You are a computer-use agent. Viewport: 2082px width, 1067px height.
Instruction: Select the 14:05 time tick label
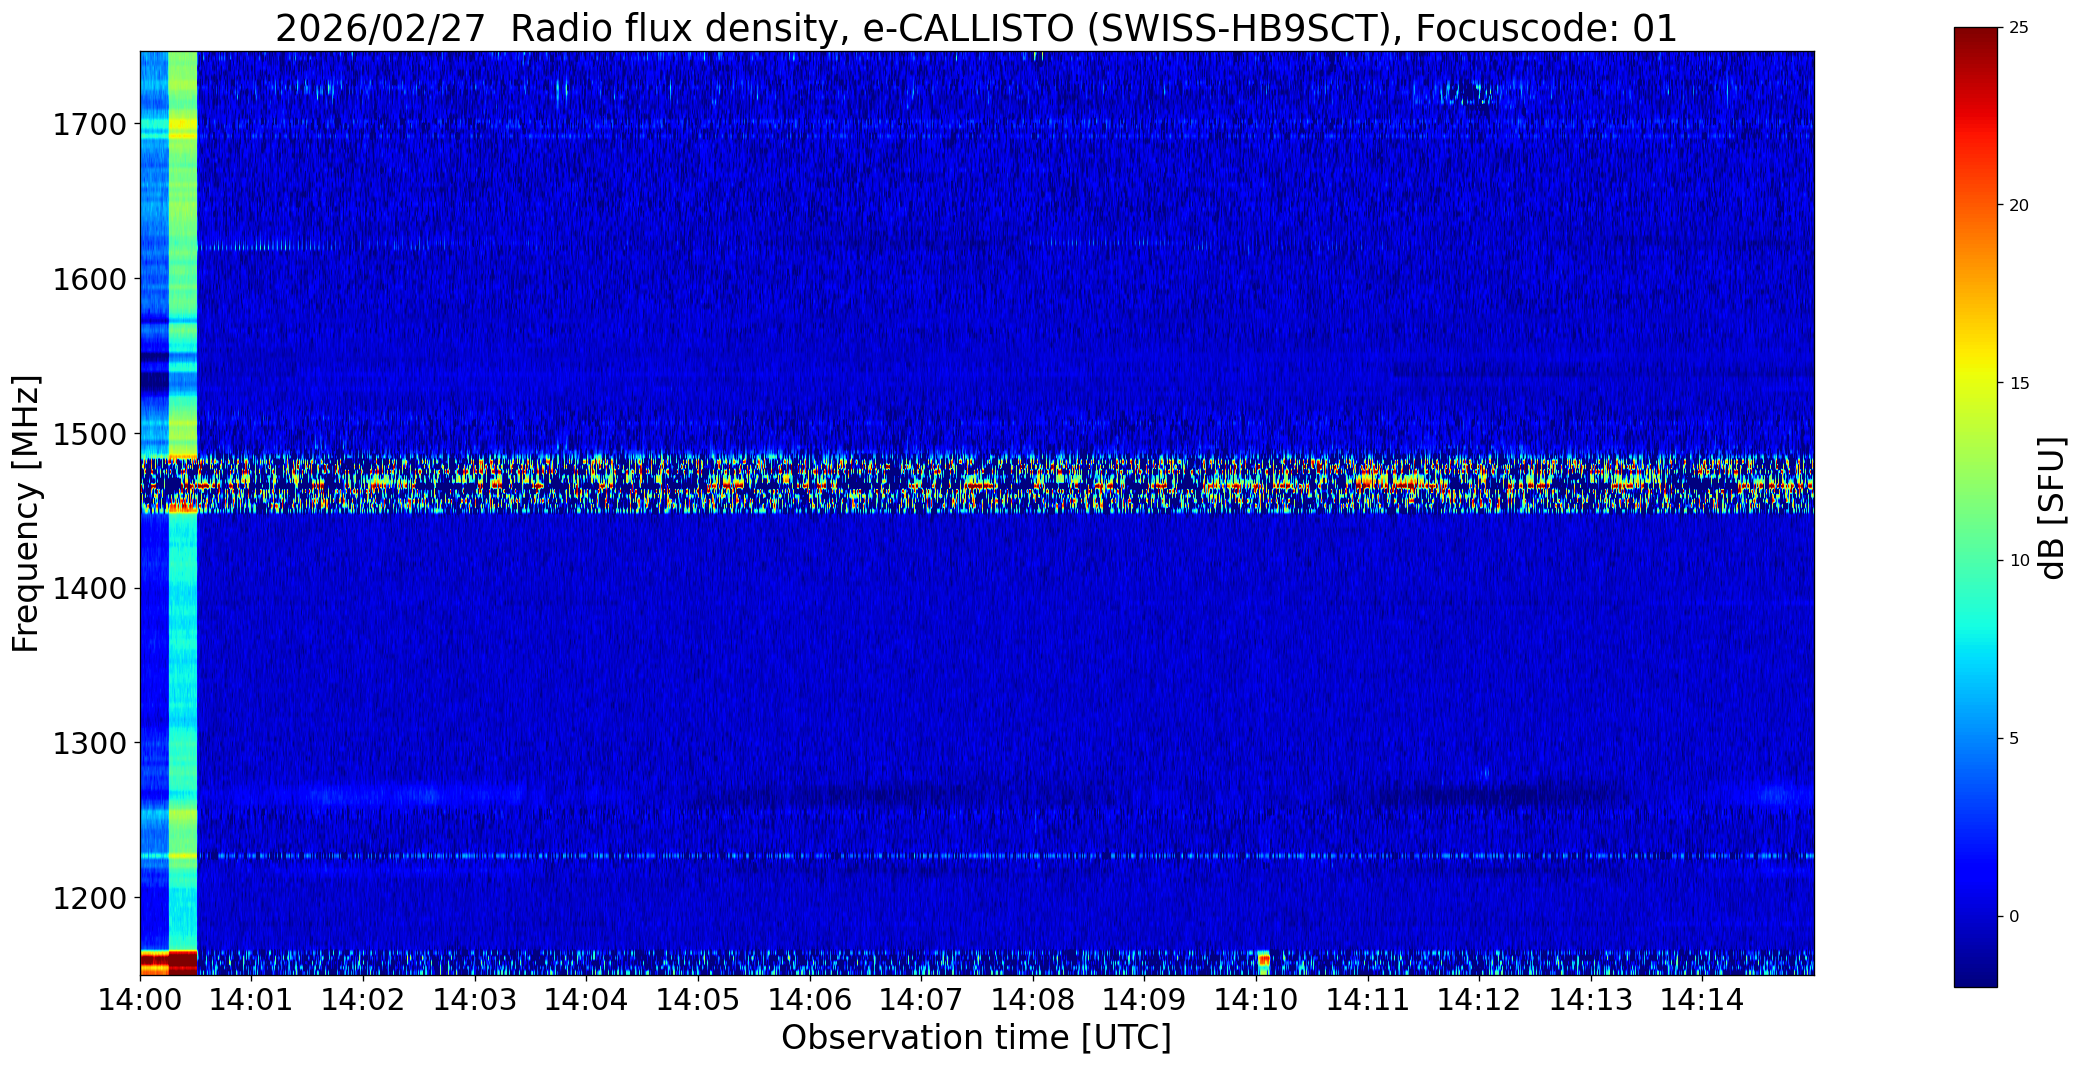point(698,999)
